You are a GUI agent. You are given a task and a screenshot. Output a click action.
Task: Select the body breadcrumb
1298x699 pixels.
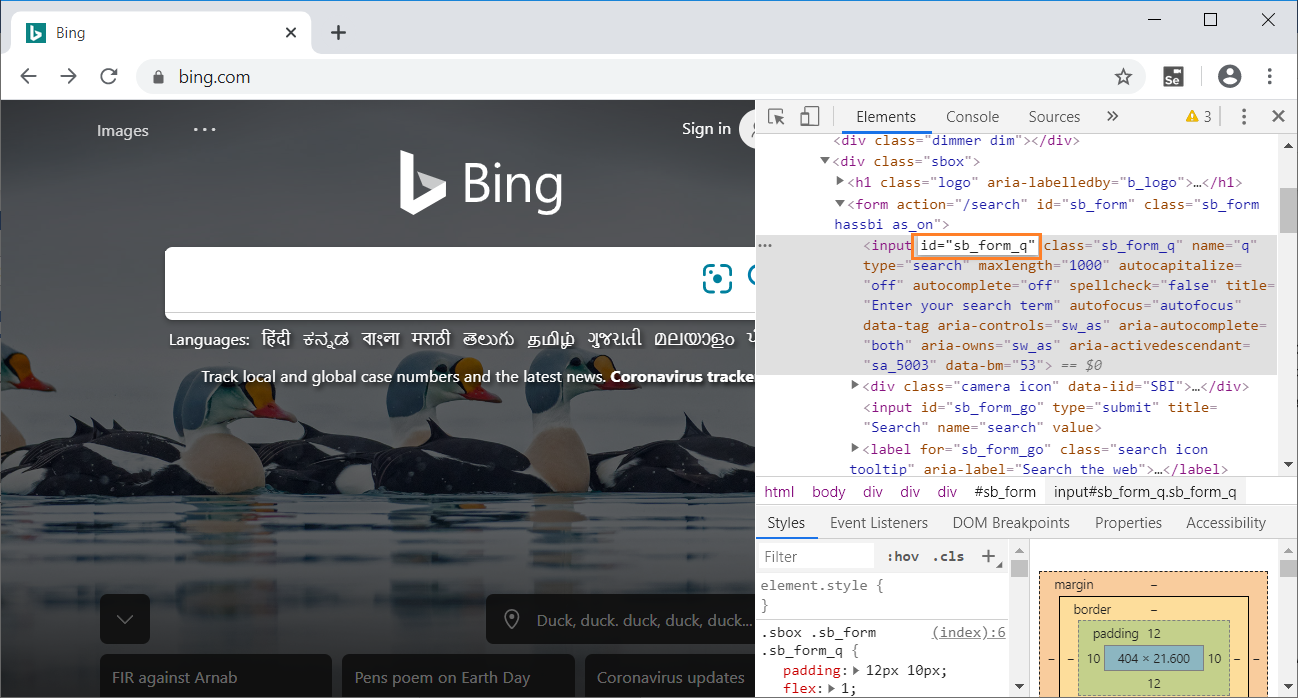tap(828, 492)
